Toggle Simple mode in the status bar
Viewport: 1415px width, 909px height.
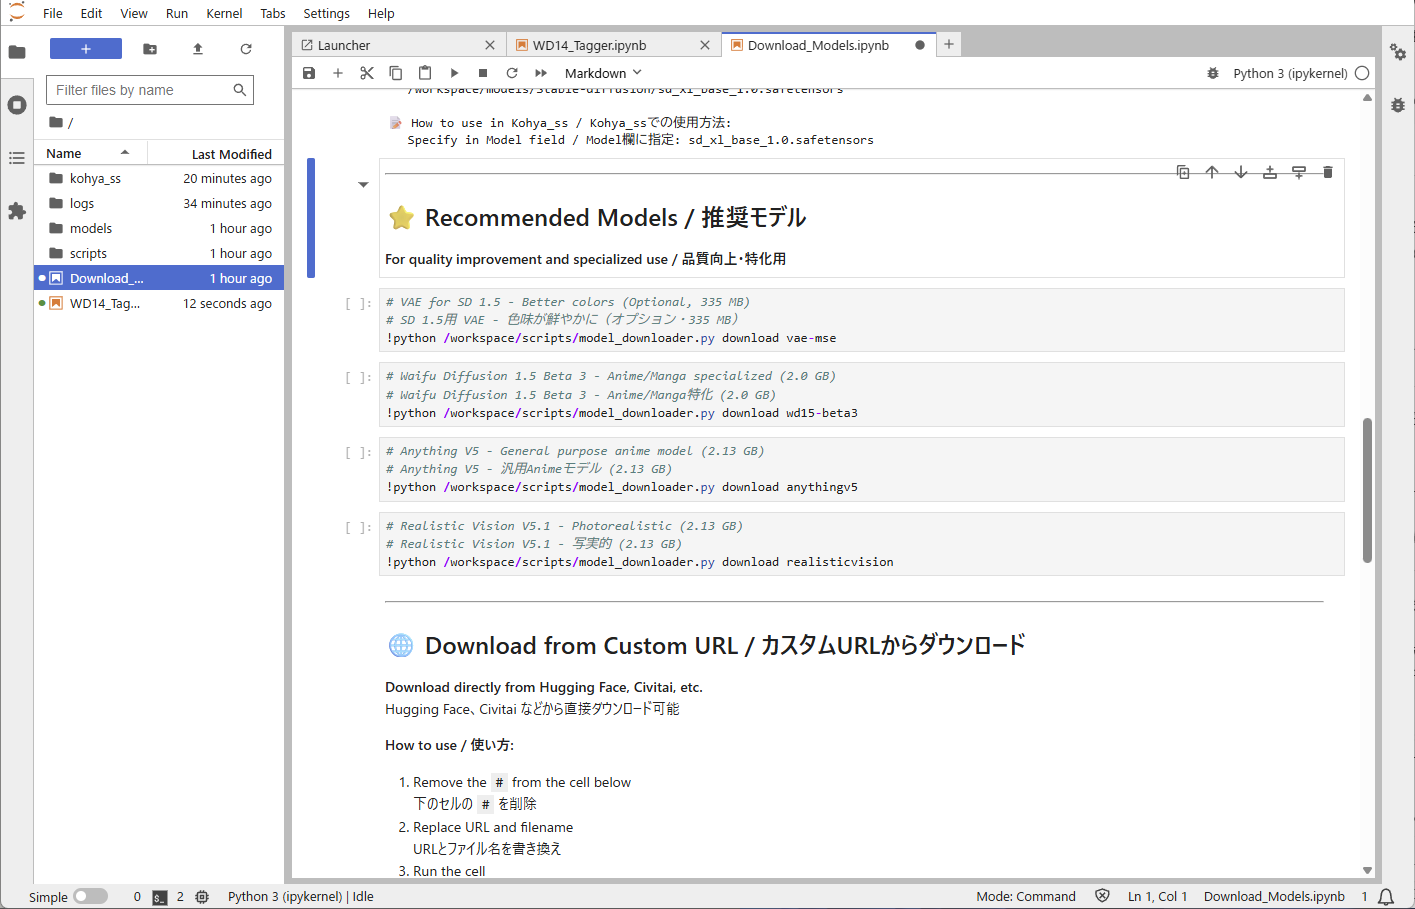tap(90, 896)
